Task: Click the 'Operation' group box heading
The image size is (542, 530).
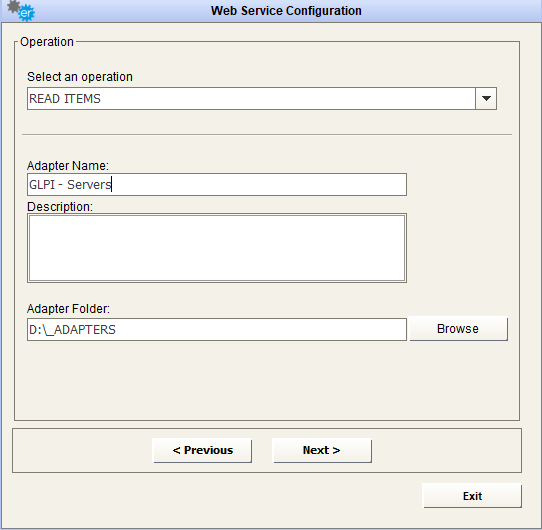Action: click(47, 42)
